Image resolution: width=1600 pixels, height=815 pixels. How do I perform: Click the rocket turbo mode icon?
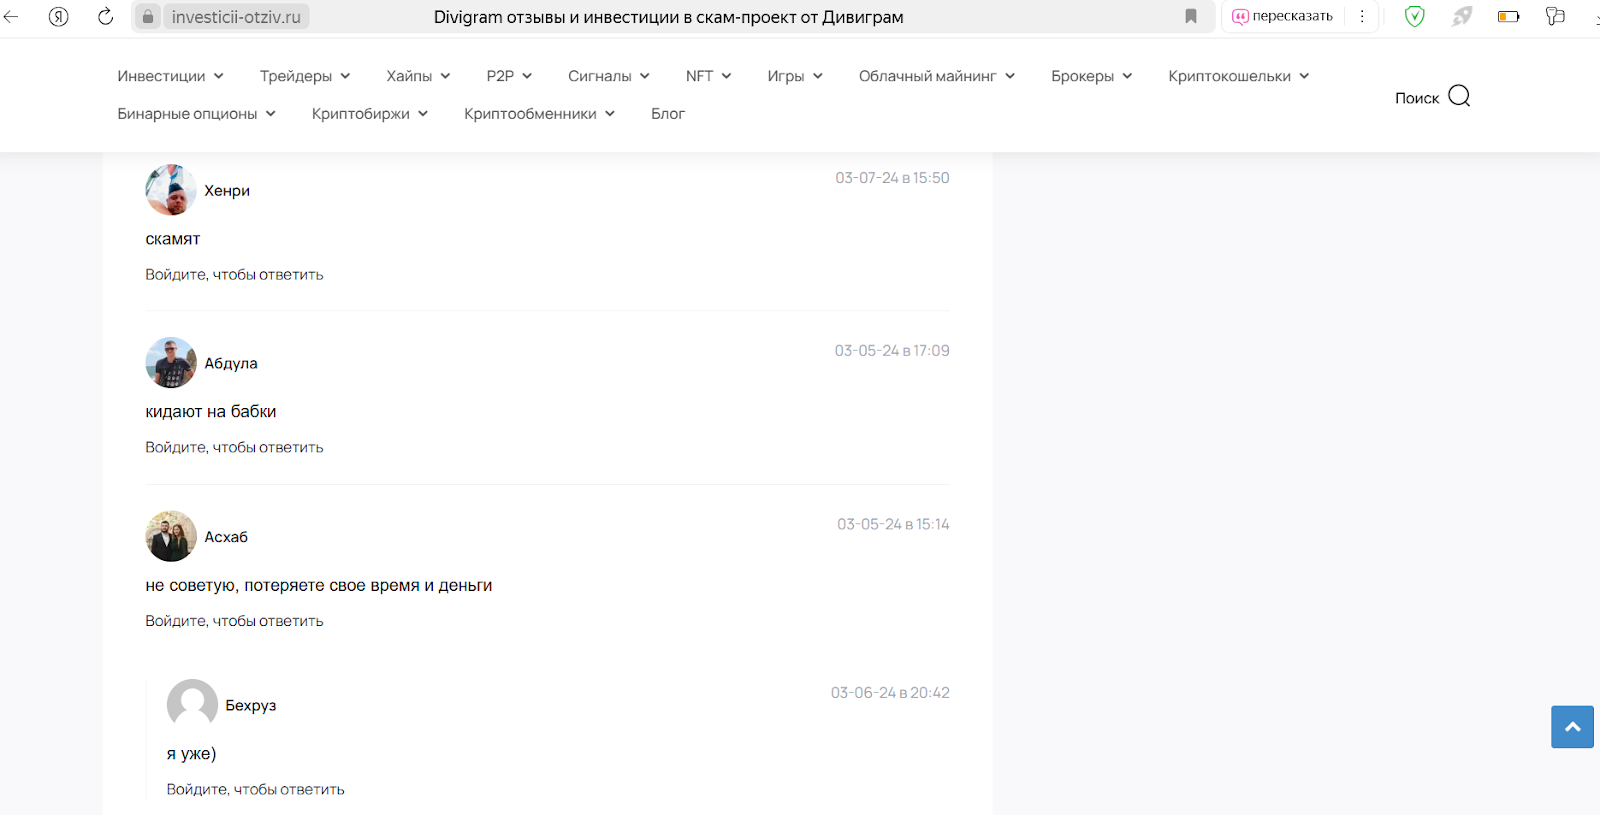pos(1462,17)
